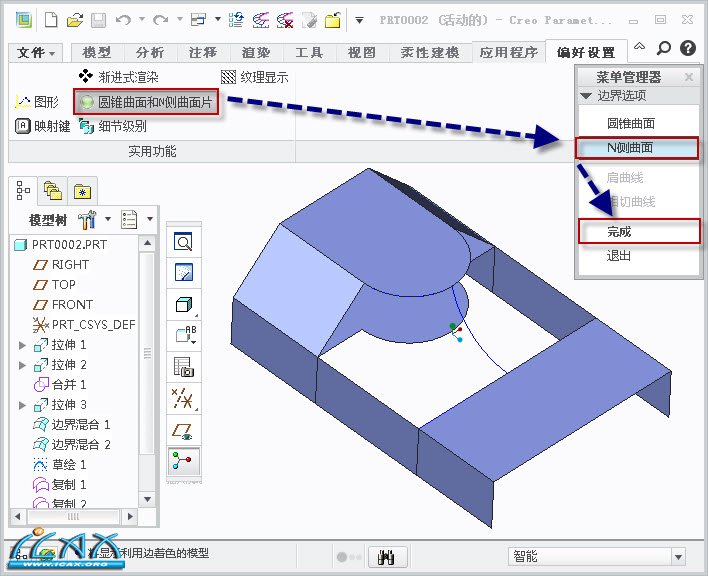
Task: Click the view manager icon
Action: [184, 367]
